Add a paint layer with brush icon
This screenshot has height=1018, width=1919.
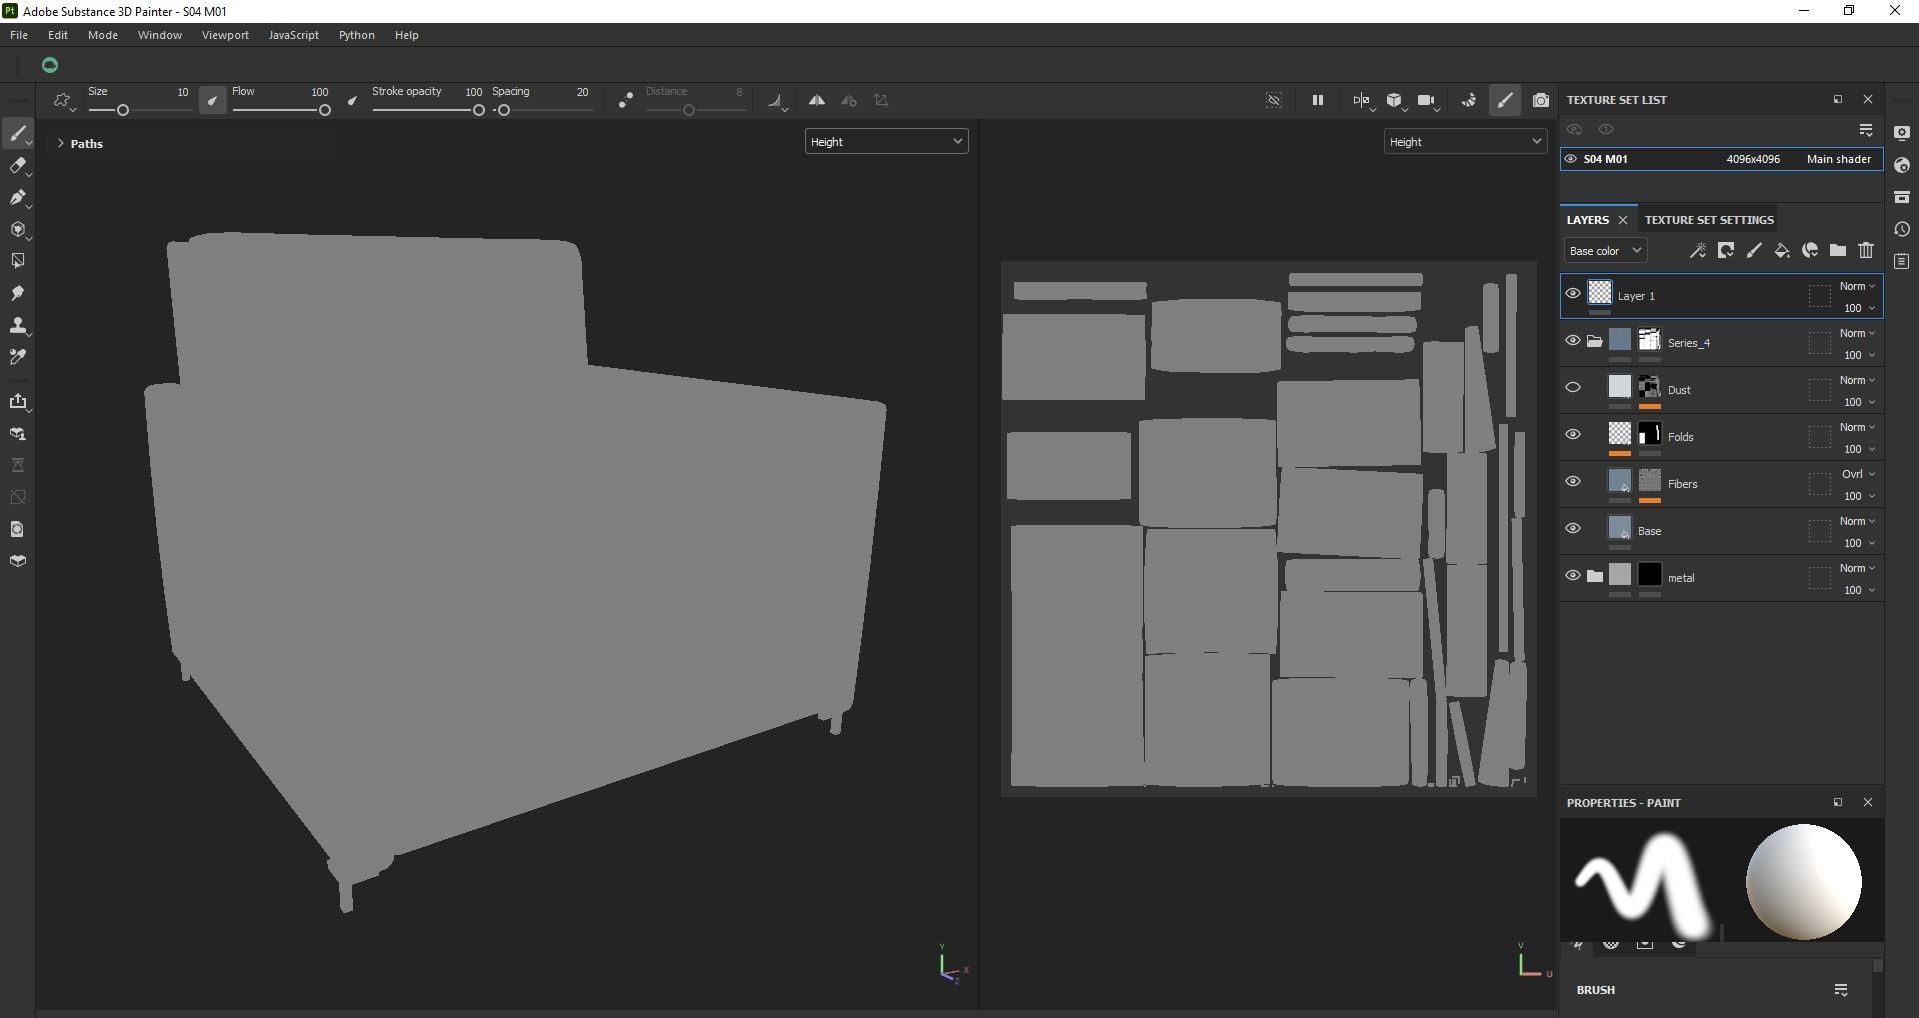tap(1753, 251)
